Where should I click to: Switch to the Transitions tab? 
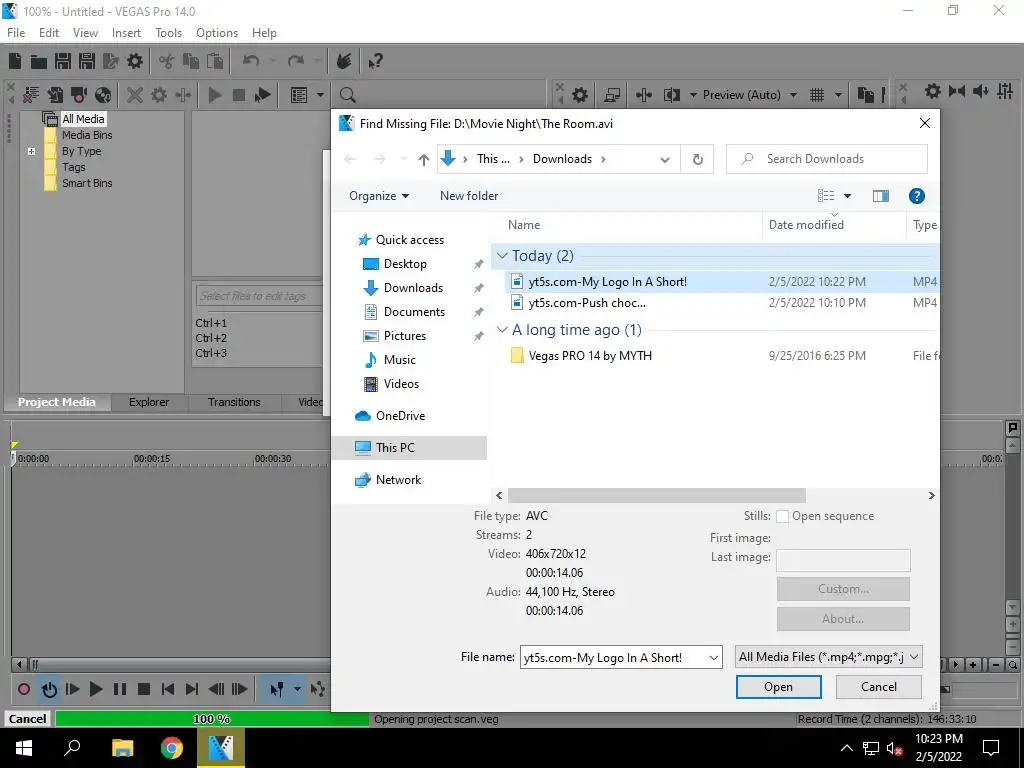coord(234,402)
